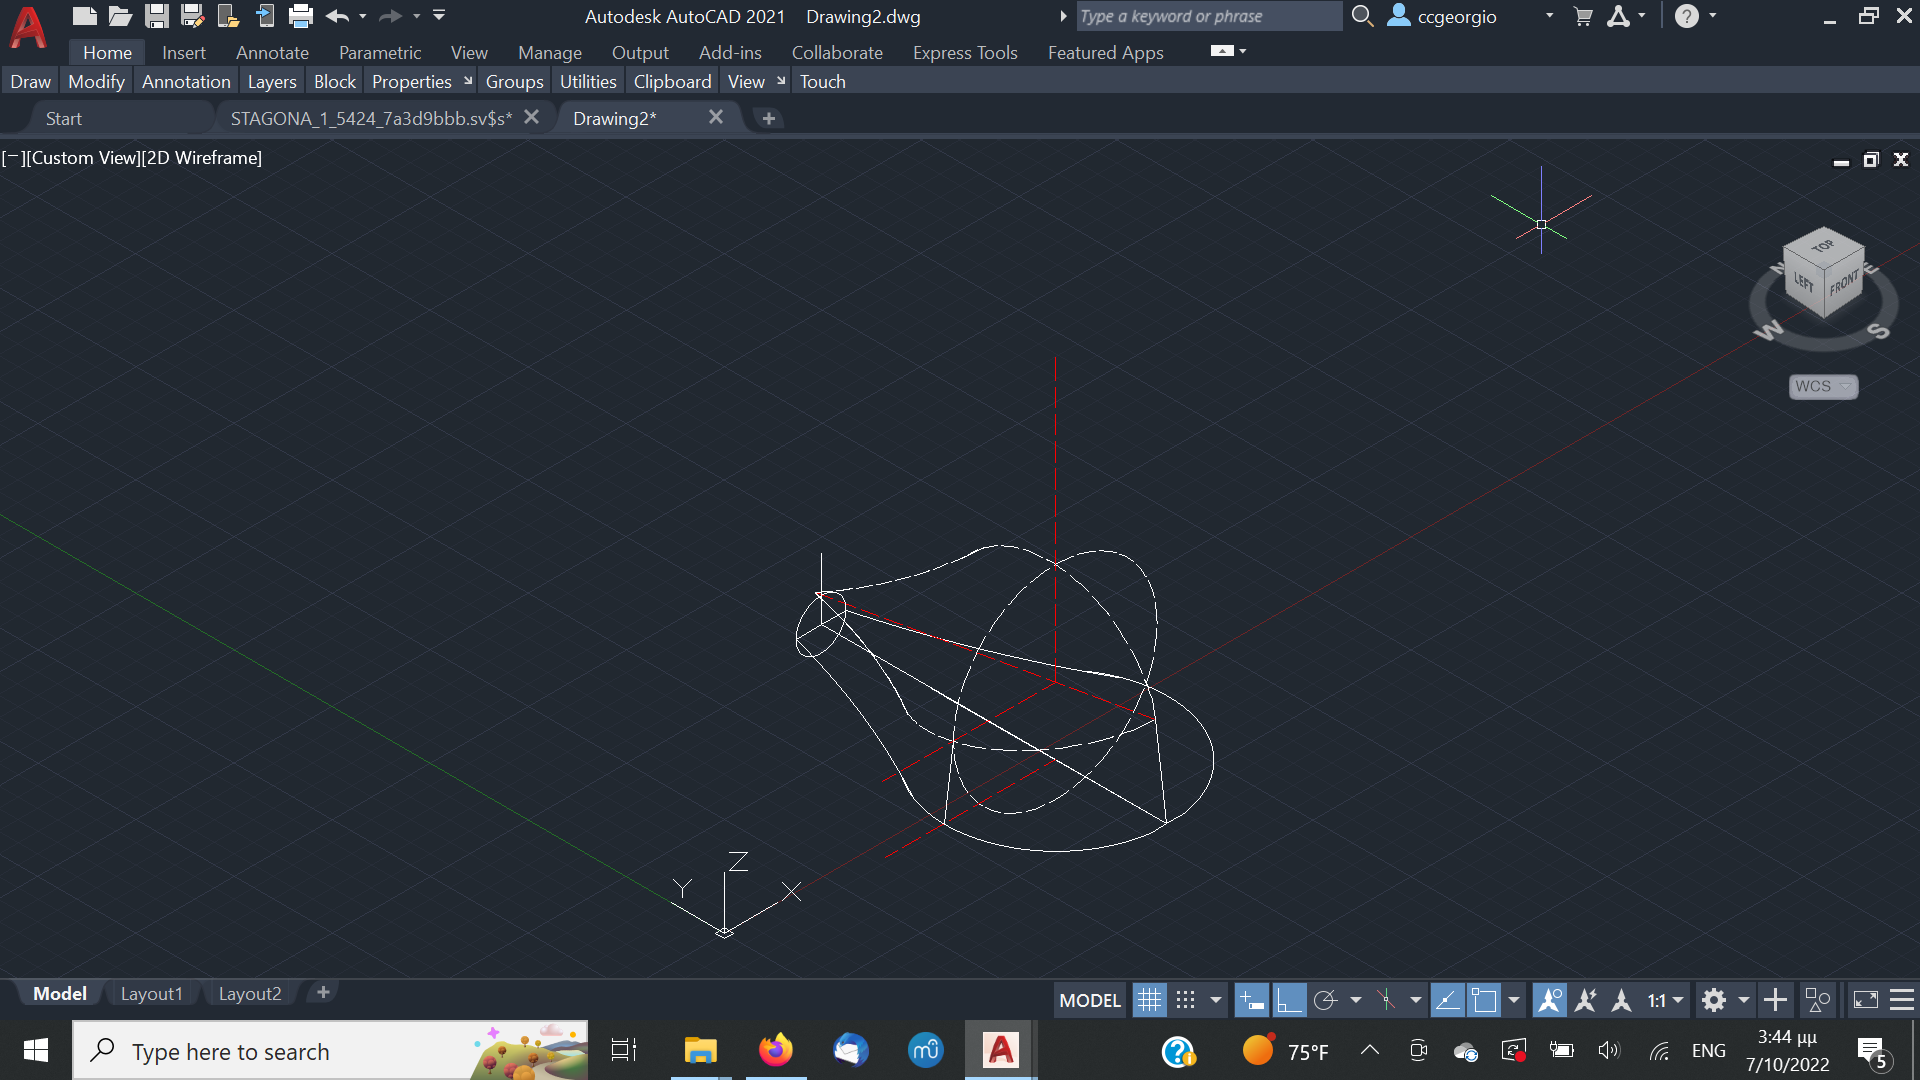Open the Annotate ribbon tab
This screenshot has height=1080, width=1920.
[x=272, y=53]
